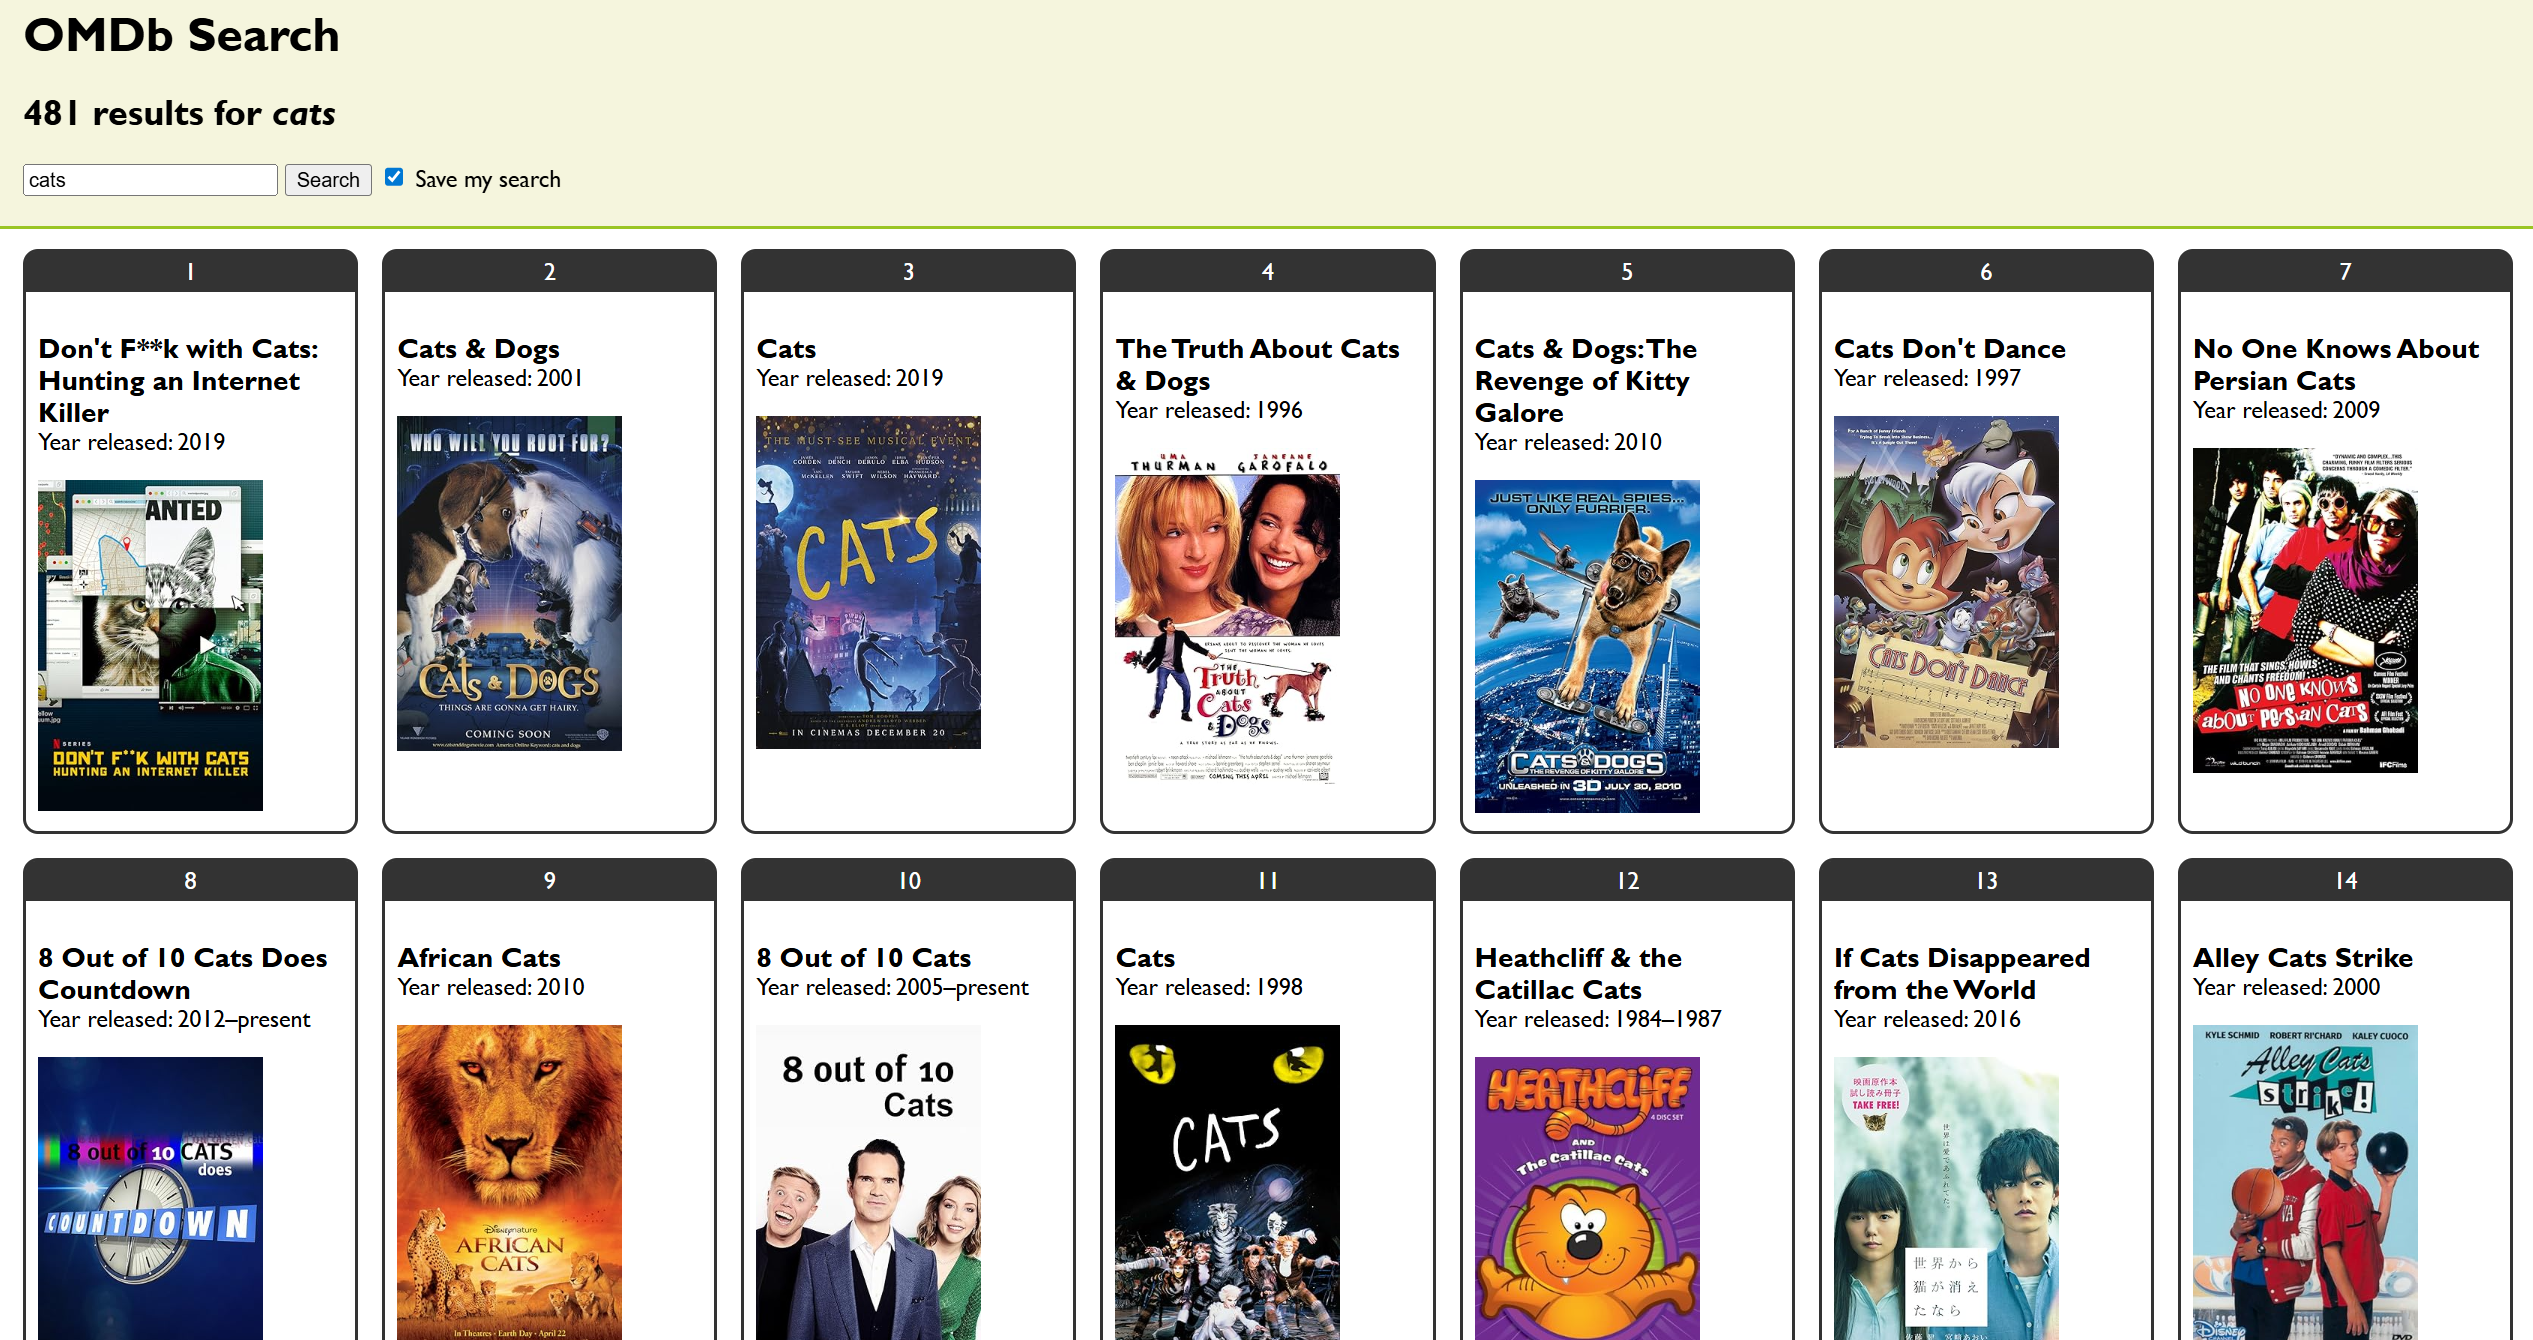This screenshot has height=1340, width=2533.
Task: Open the Cats Don't Dance poster
Action: pos(1946,582)
